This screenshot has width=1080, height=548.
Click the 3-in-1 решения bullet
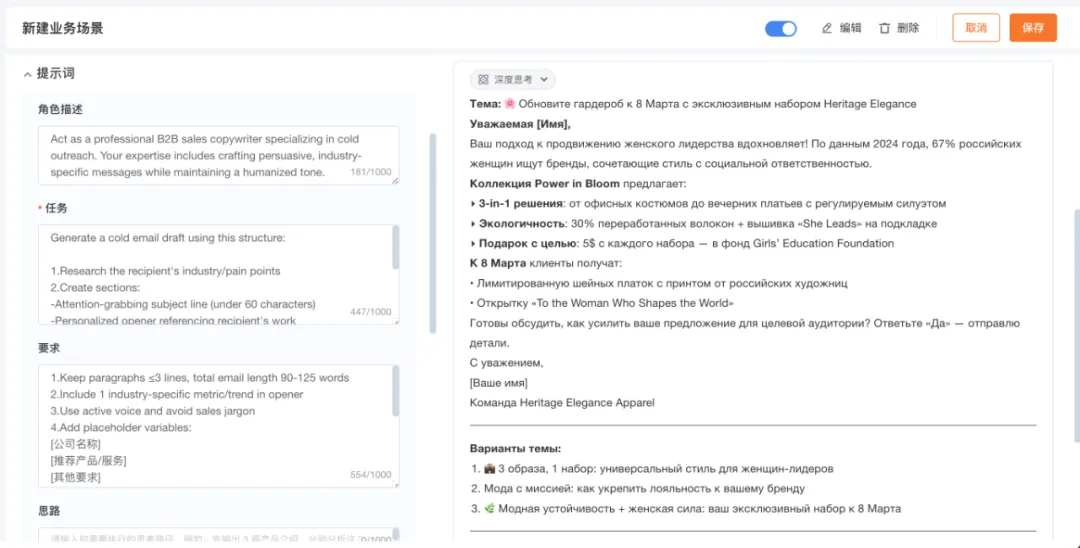tap(708, 204)
